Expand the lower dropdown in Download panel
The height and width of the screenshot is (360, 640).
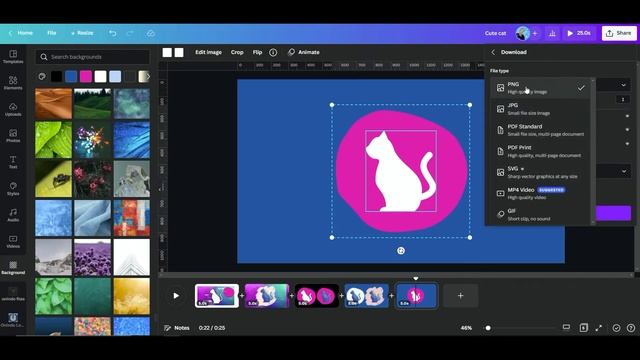624,171
